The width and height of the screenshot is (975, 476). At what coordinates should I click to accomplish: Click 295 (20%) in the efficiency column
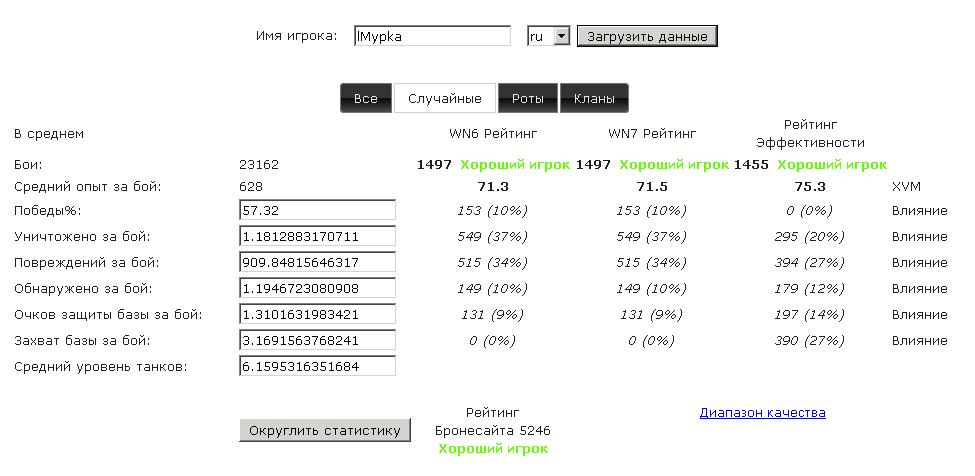coord(810,237)
